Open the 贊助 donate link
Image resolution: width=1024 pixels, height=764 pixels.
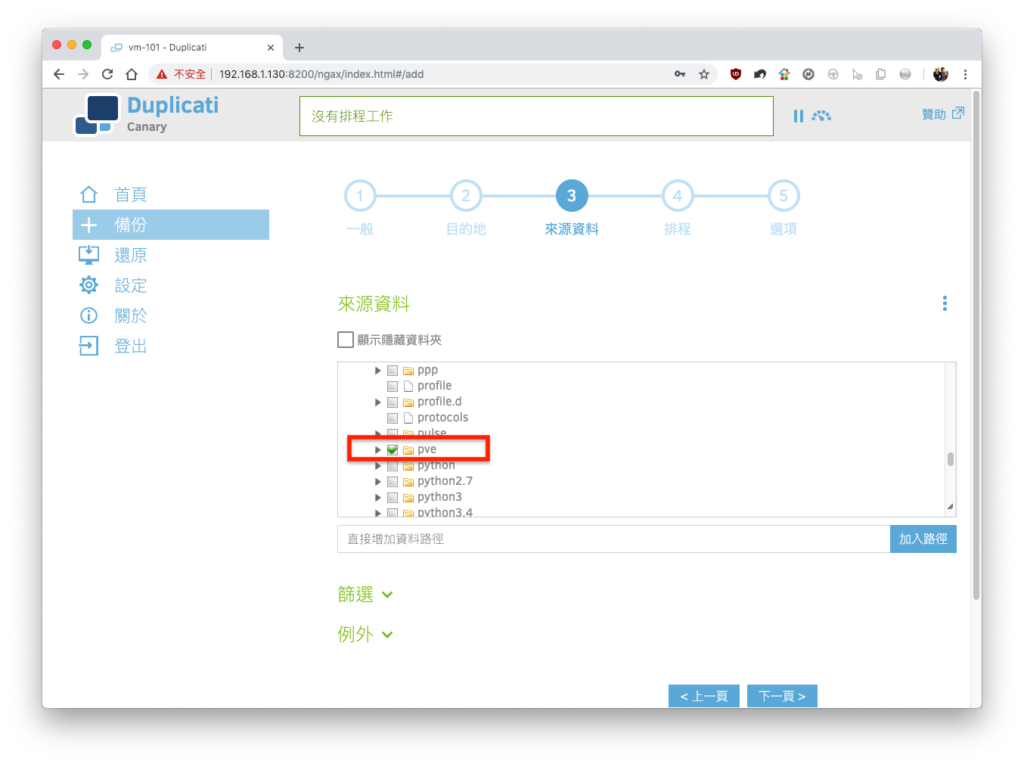point(942,114)
